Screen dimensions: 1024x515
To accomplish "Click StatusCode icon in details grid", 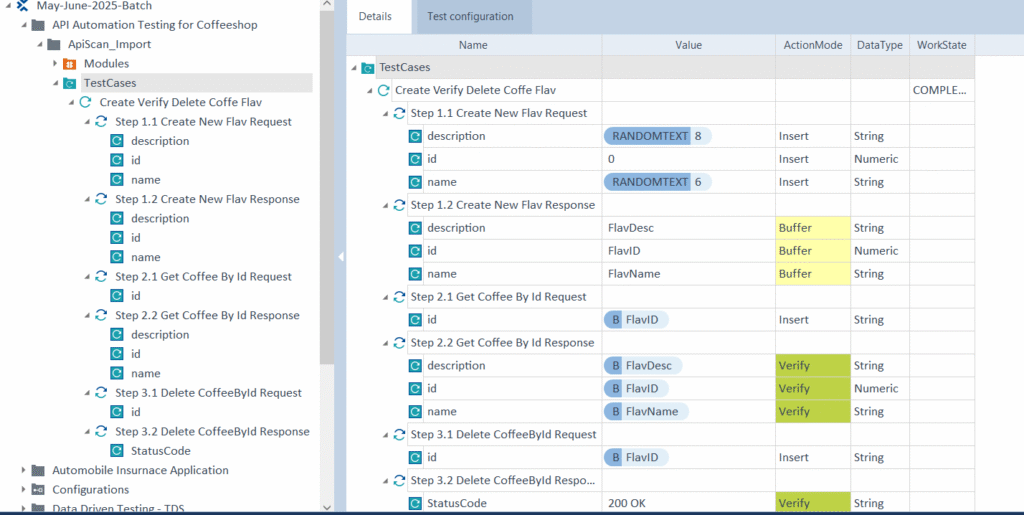I will tap(415, 504).
